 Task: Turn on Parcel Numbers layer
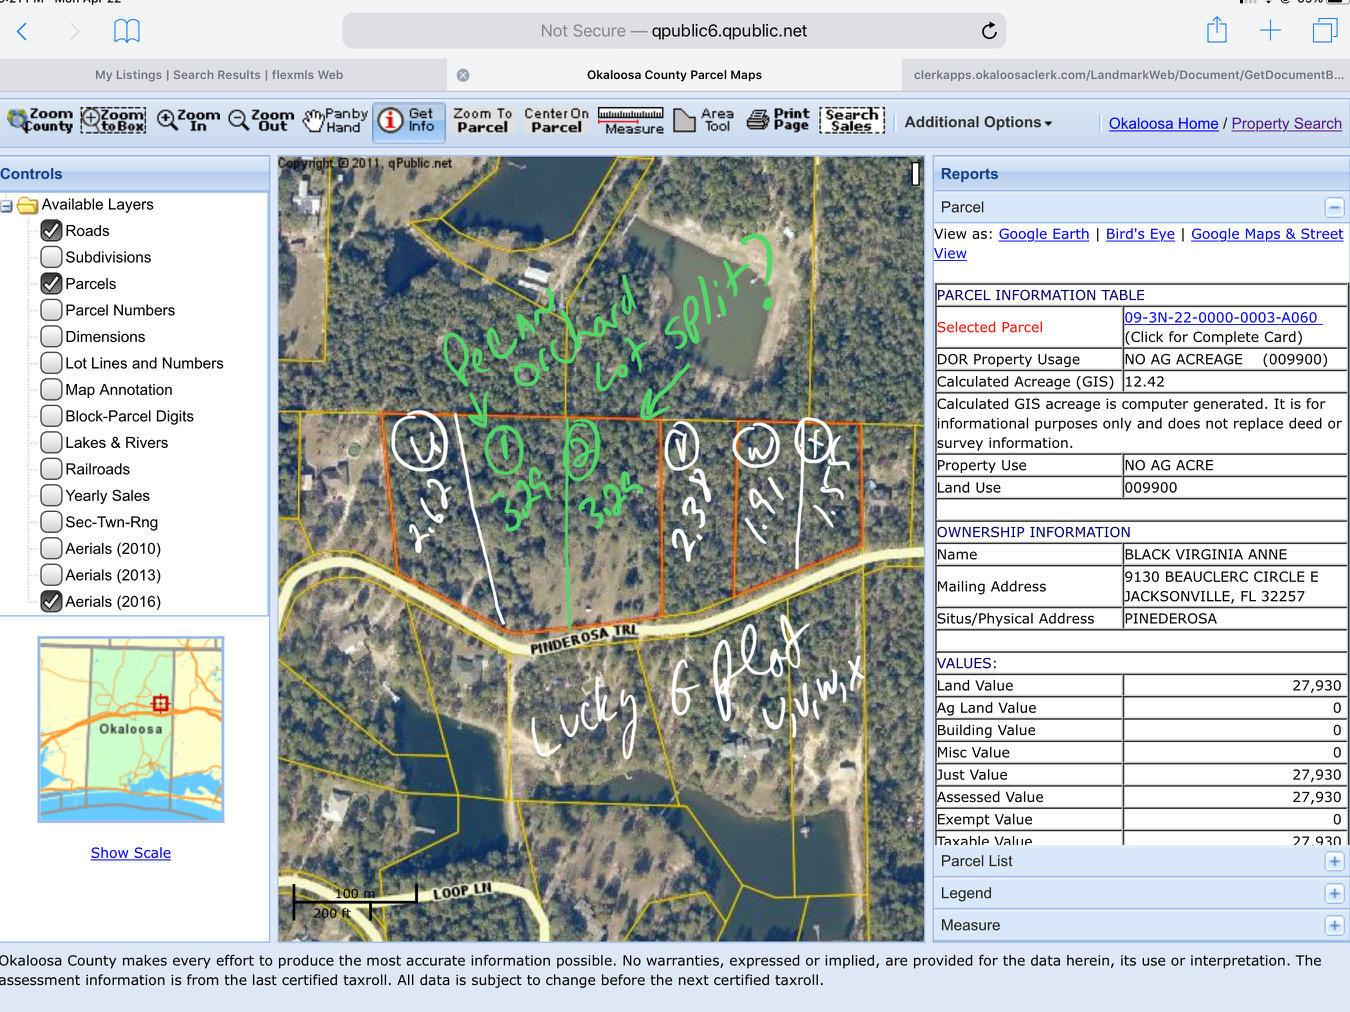coord(52,310)
